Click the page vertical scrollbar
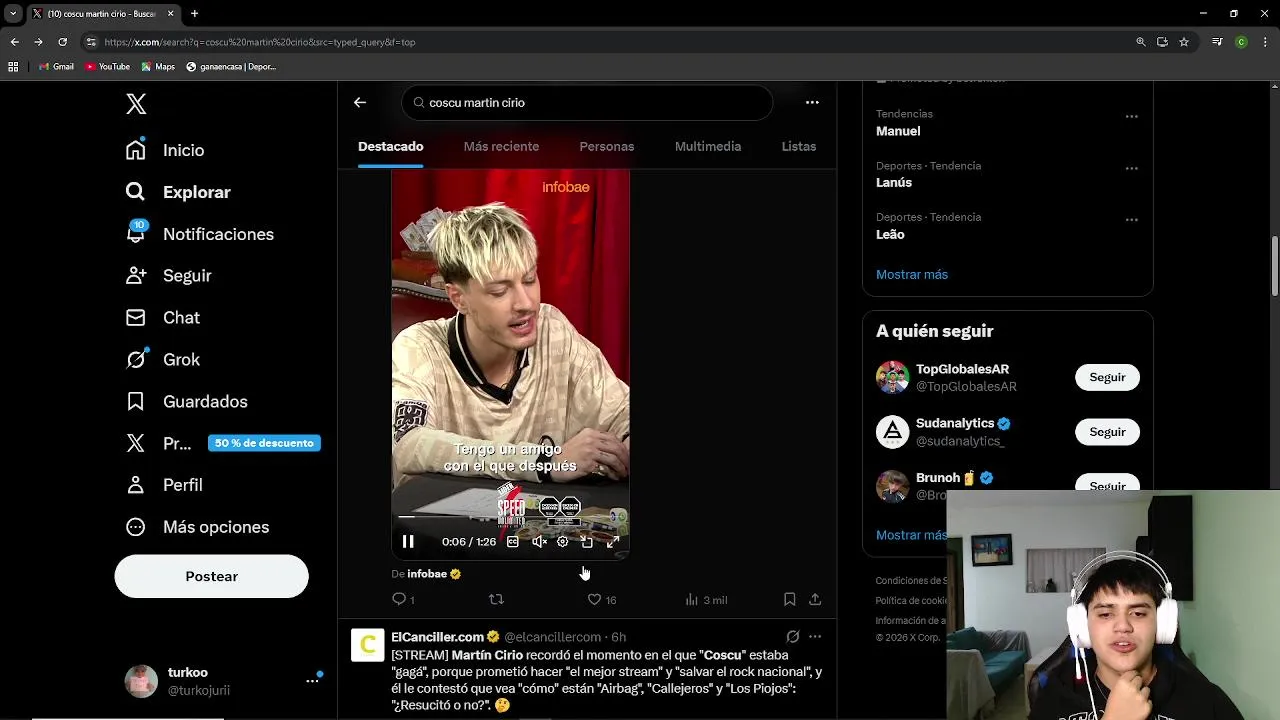1280x720 pixels. coord(1274,267)
